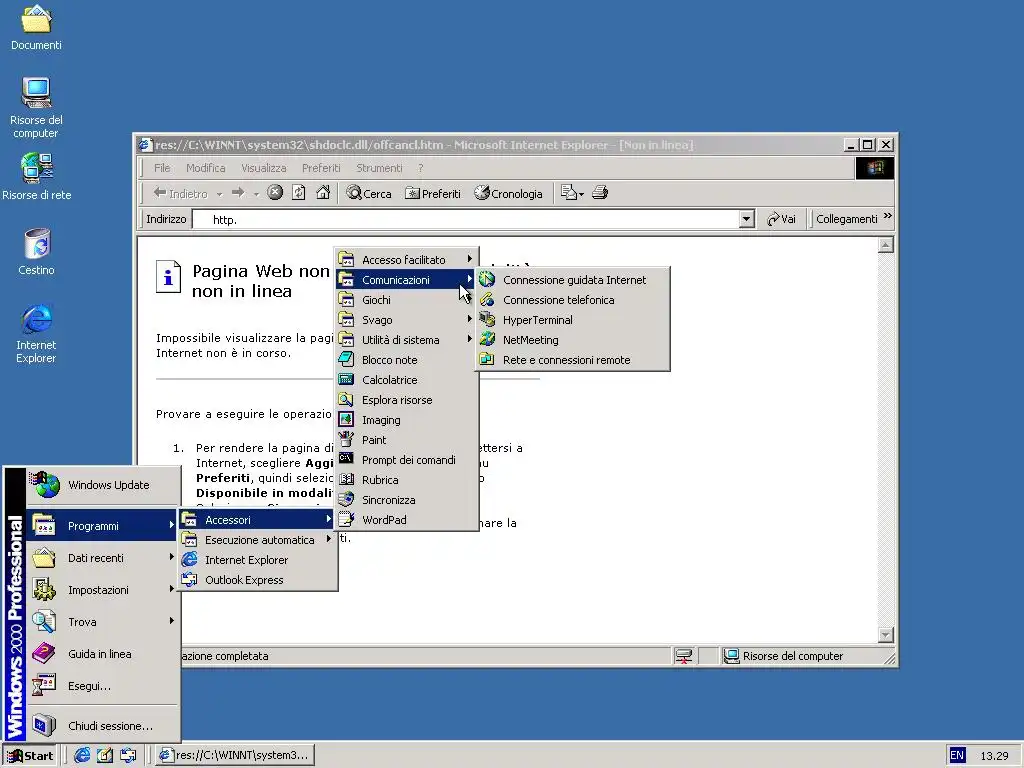The height and width of the screenshot is (768, 1024).
Task: Open Rete e connessioni remote
Action: pyautogui.click(x=573, y=360)
